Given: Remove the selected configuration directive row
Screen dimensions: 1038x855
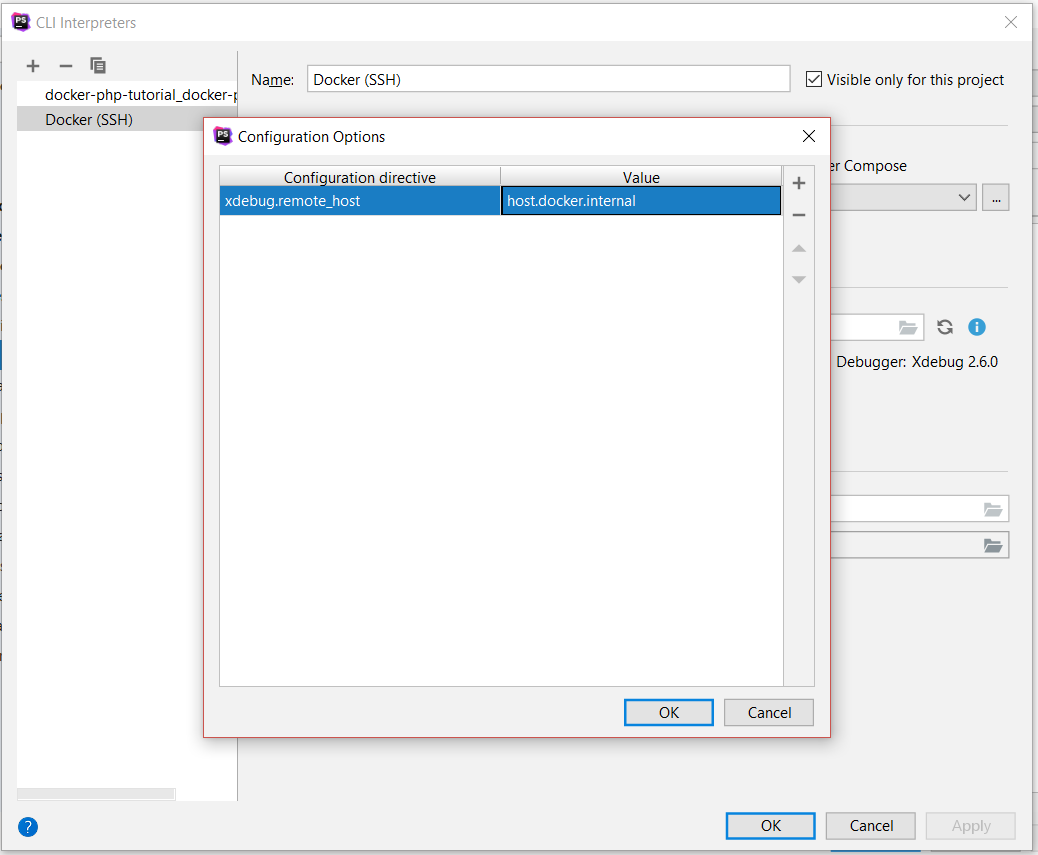Looking at the screenshot, I should [x=798, y=215].
